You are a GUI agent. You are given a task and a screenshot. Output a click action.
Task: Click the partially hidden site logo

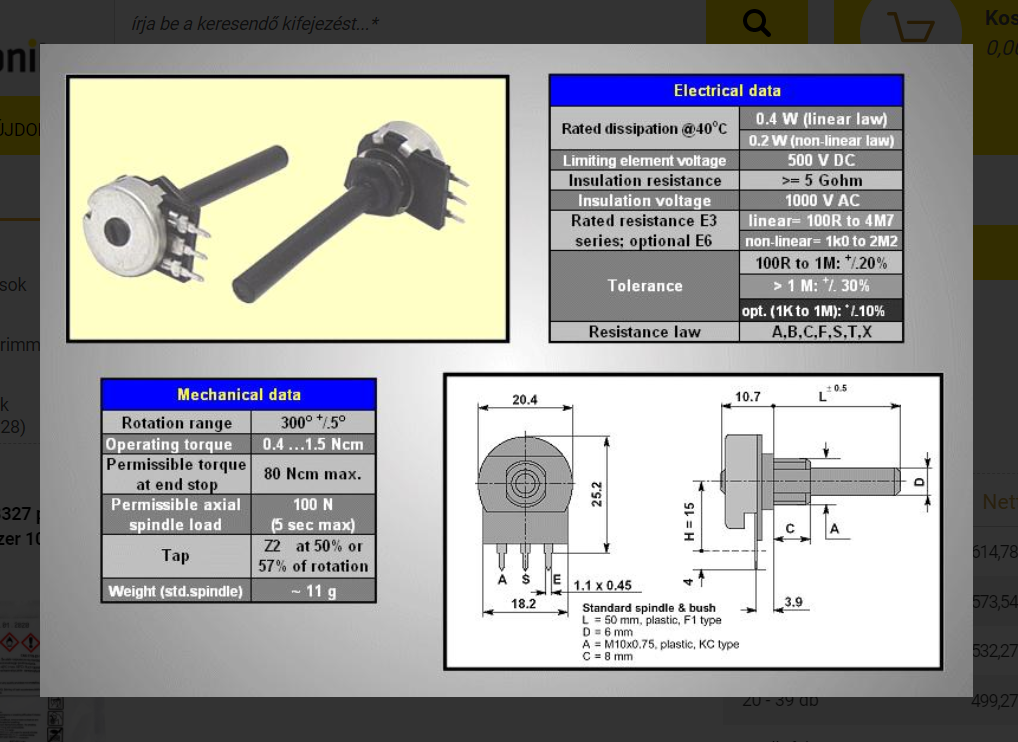(x=18, y=60)
